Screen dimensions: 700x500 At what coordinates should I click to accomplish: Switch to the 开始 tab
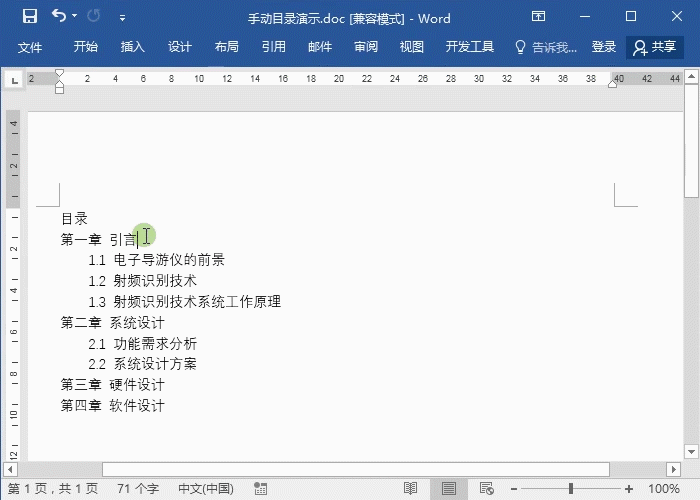86,46
